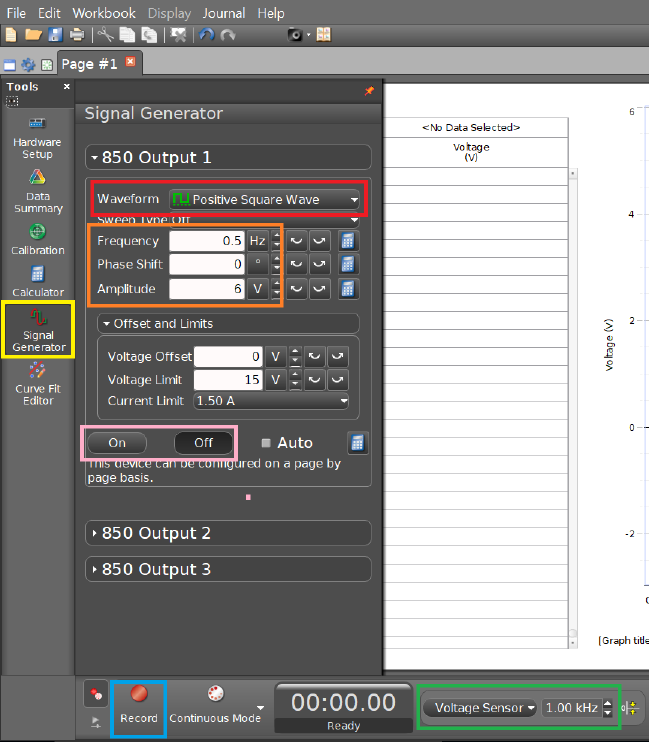Click common sample rate icon at bottom right
The width and height of the screenshot is (649, 742).
click(x=631, y=708)
